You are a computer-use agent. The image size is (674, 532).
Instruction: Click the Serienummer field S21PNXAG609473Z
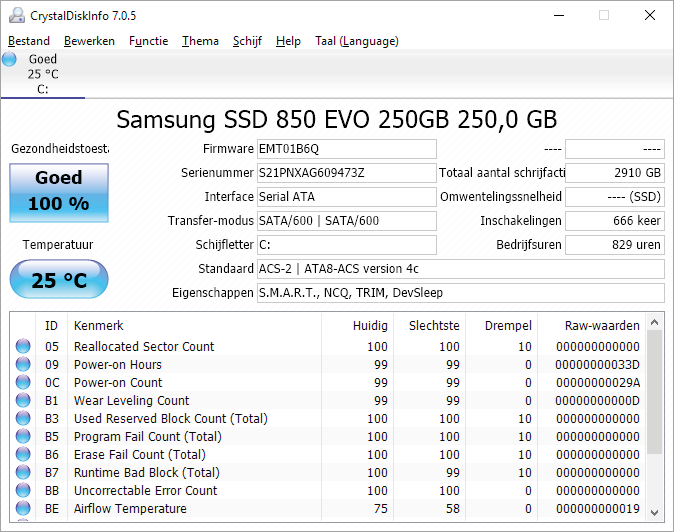pos(347,173)
